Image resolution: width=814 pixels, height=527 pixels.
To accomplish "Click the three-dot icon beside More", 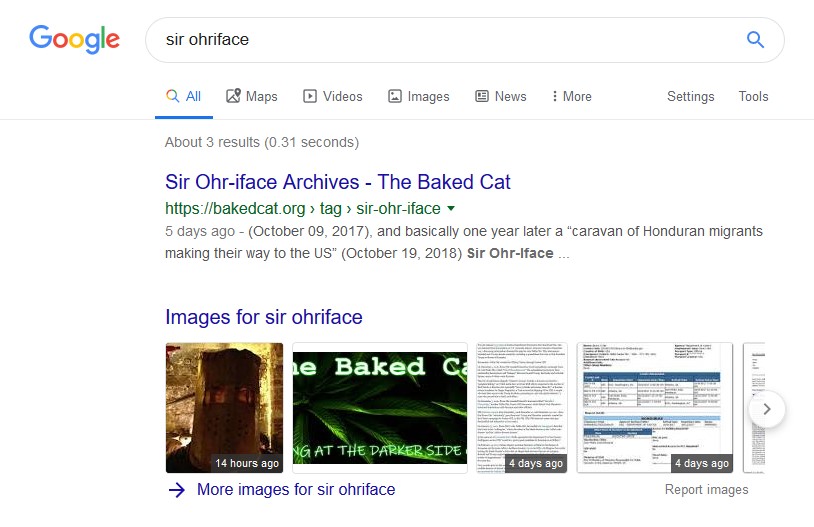I will point(555,97).
